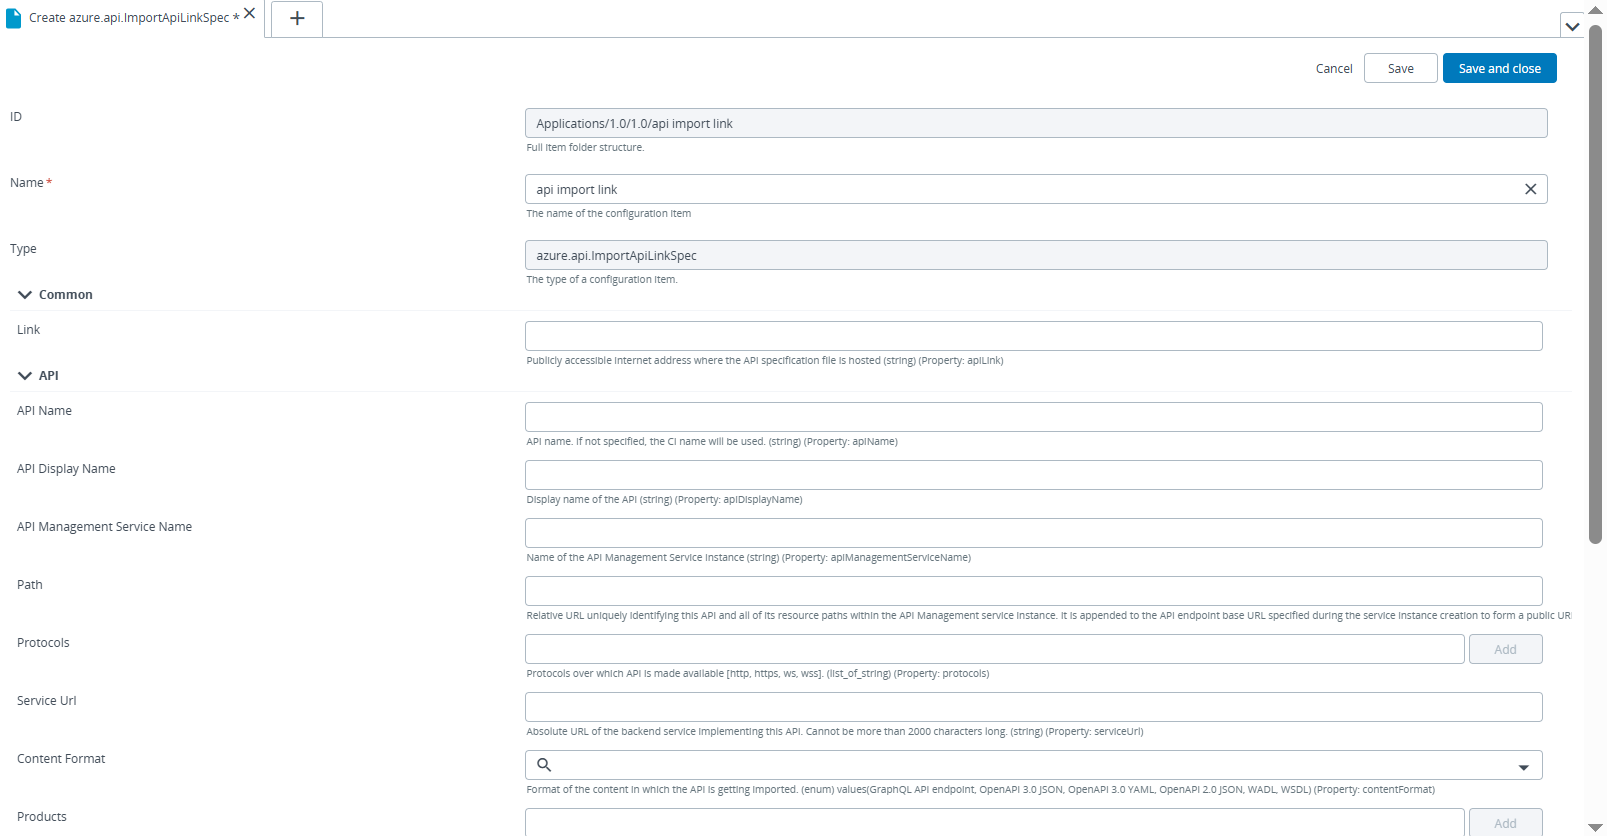Image resolution: width=1607 pixels, height=836 pixels.
Task: Click the vertical scrollbar thumb
Action: [1595, 284]
